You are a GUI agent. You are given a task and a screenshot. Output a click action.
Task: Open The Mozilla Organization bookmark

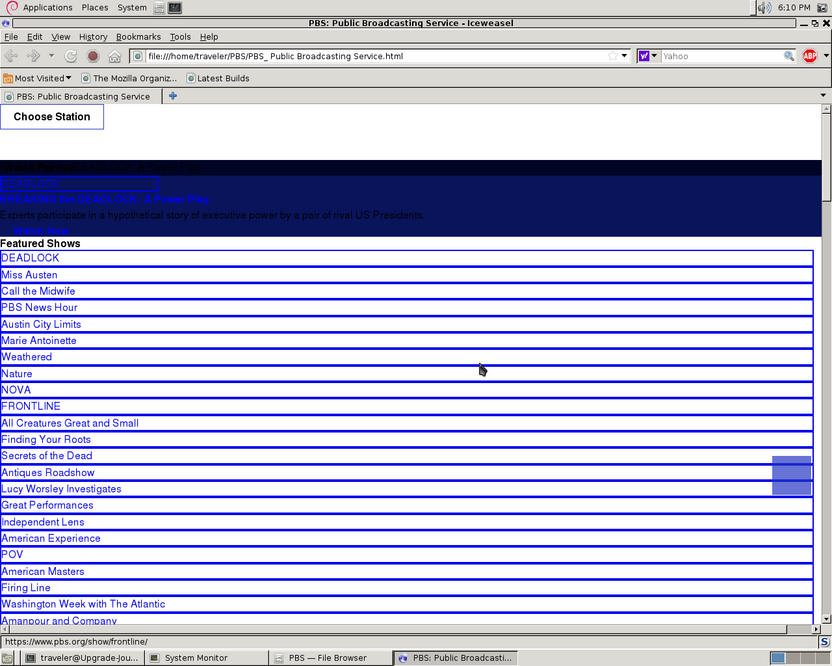pyautogui.click(x=129, y=78)
